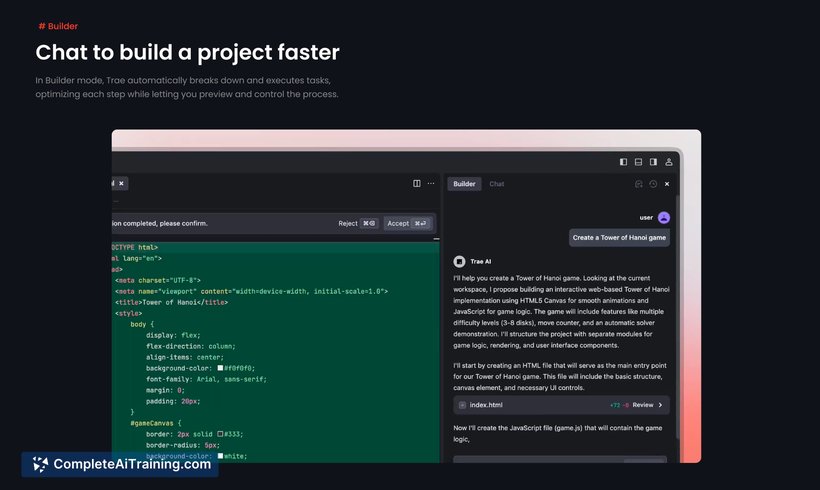Image resolution: width=820 pixels, height=490 pixels.
Task: Click the split editor icon
Action: tap(417, 184)
